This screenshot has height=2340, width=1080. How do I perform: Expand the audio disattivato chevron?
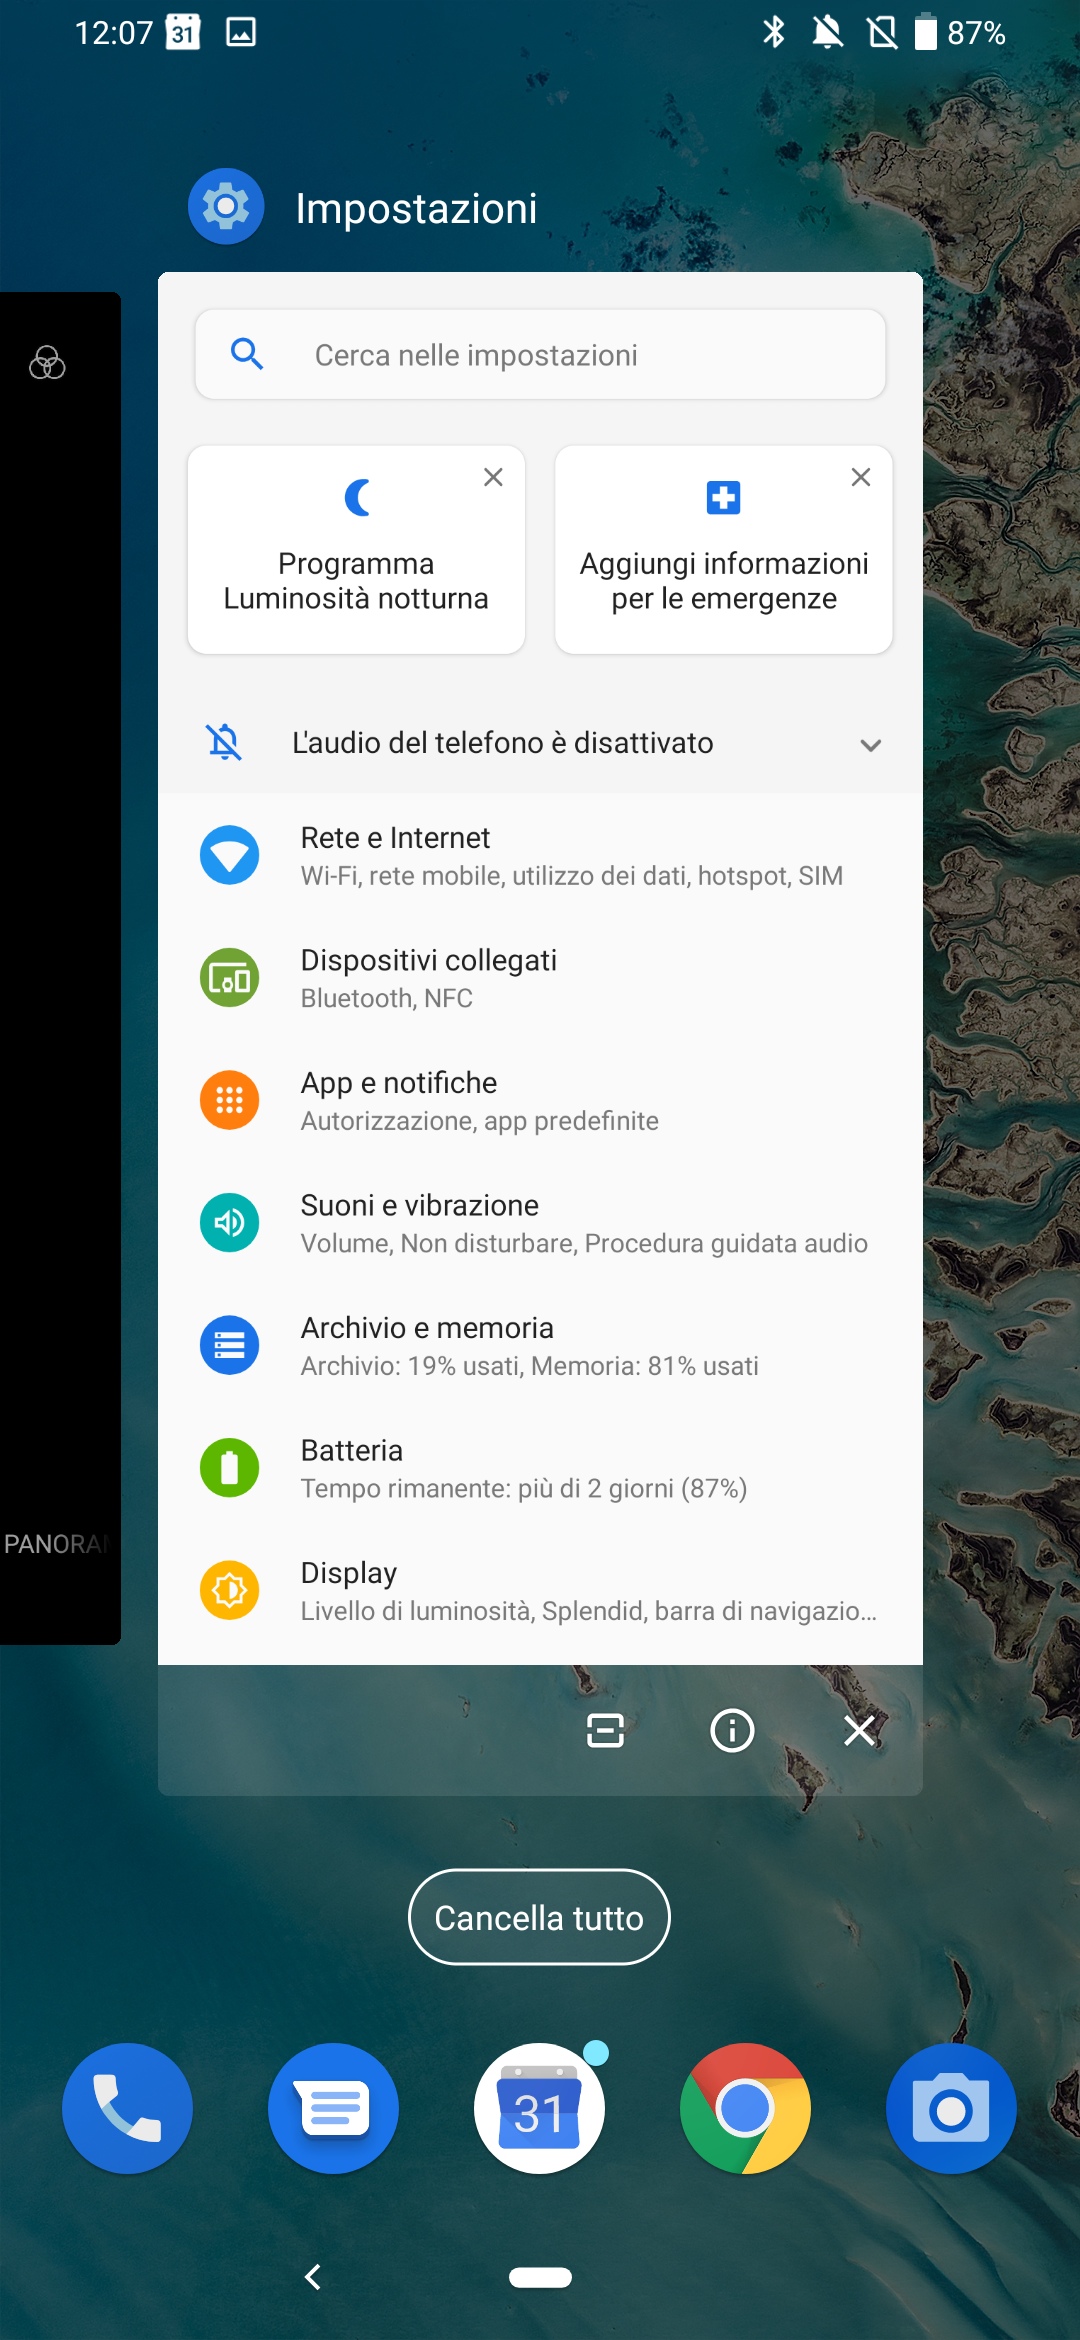click(871, 744)
